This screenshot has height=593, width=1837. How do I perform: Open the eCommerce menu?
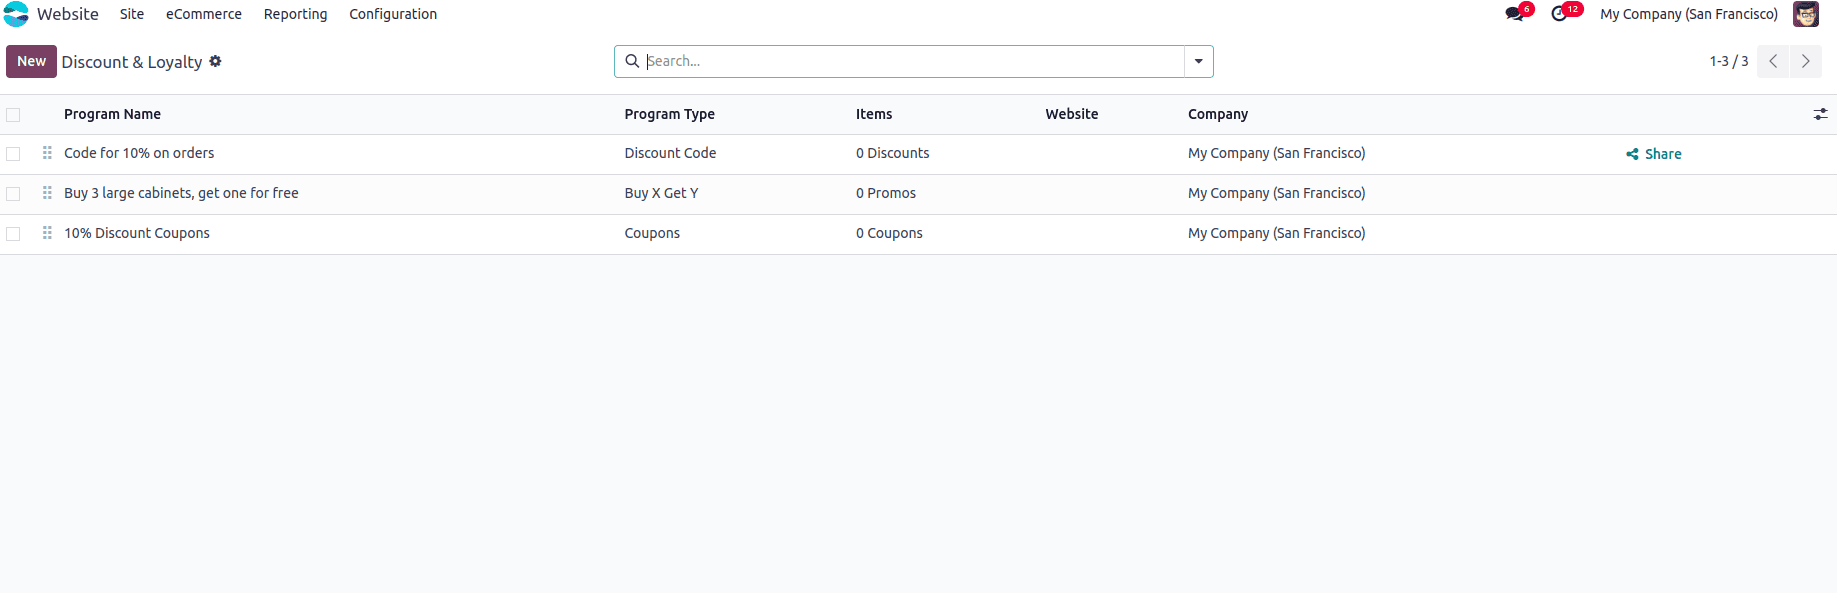pyautogui.click(x=204, y=14)
